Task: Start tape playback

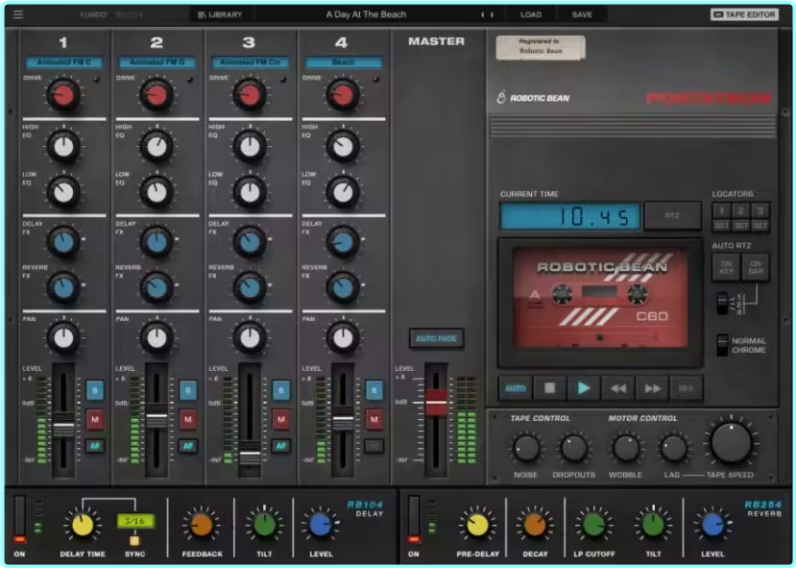Action: [584, 388]
